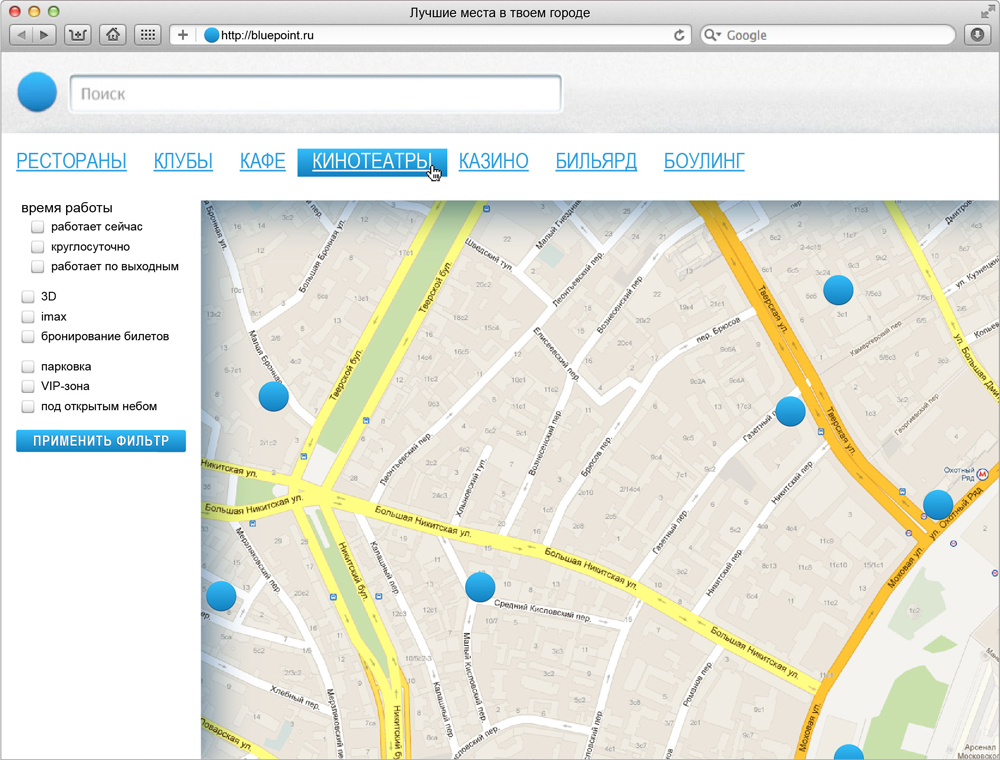Click the browser URL address field
Viewport: 1000px width, 760px height.
[440, 35]
